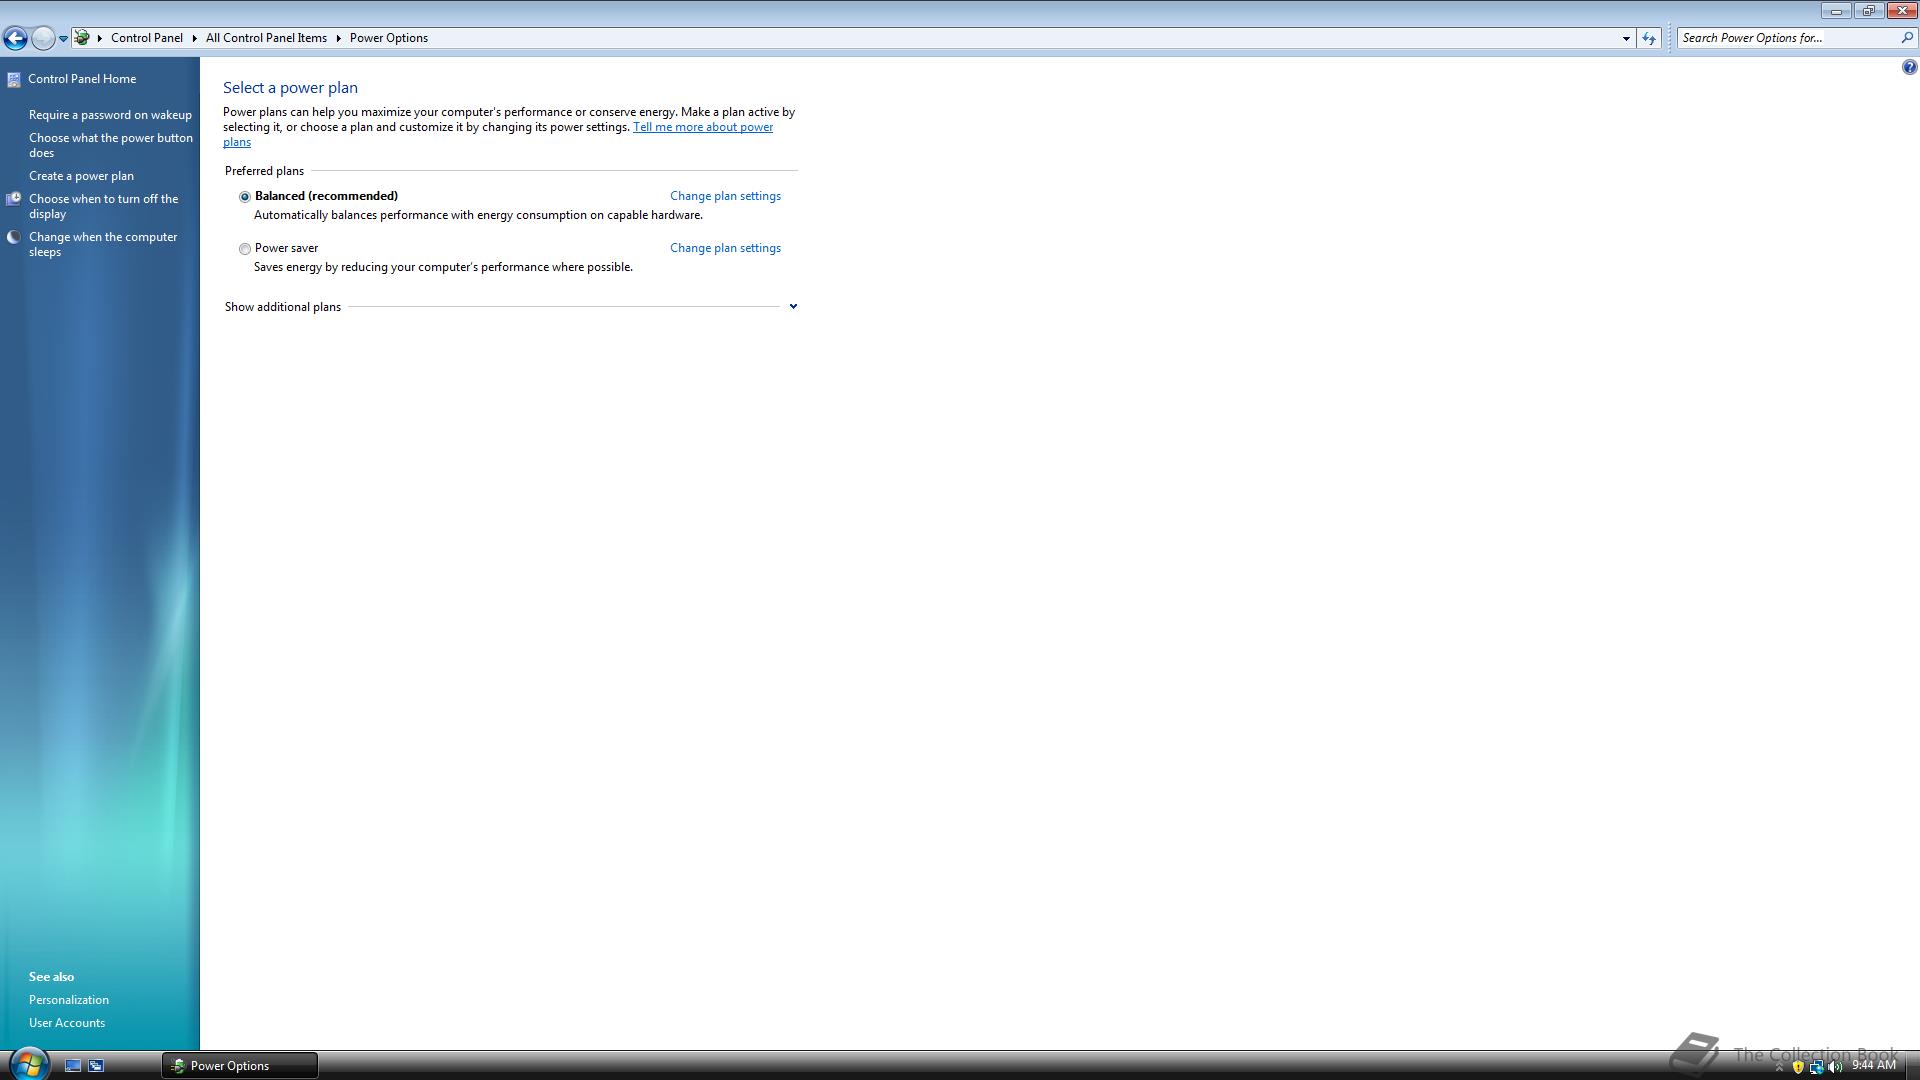The height and width of the screenshot is (1080, 1920).
Task: Open Choose what the power button does
Action: 111,145
